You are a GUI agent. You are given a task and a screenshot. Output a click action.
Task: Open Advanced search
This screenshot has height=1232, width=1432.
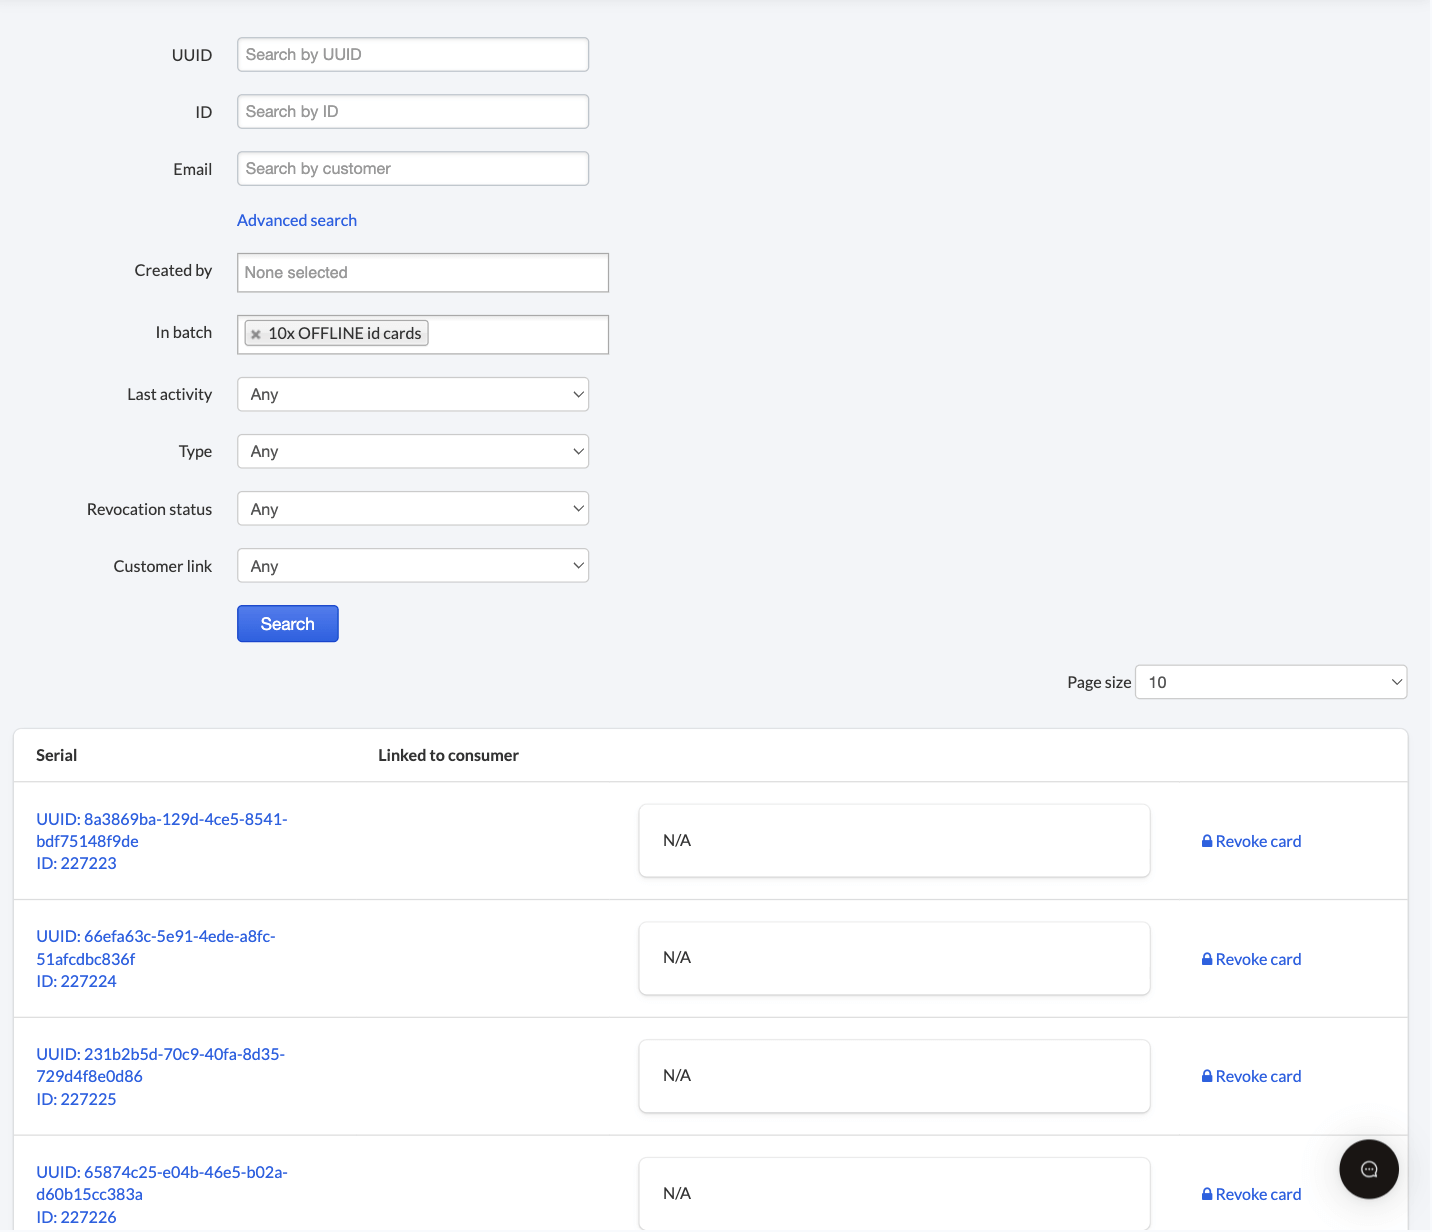296,220
